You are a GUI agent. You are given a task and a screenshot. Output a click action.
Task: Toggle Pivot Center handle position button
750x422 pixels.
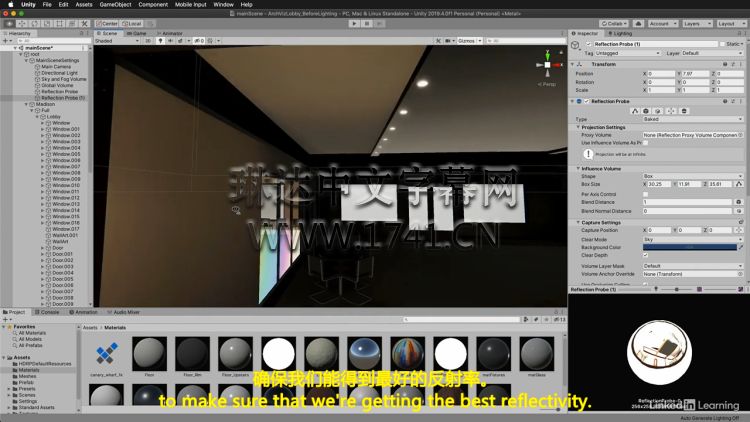107,23
